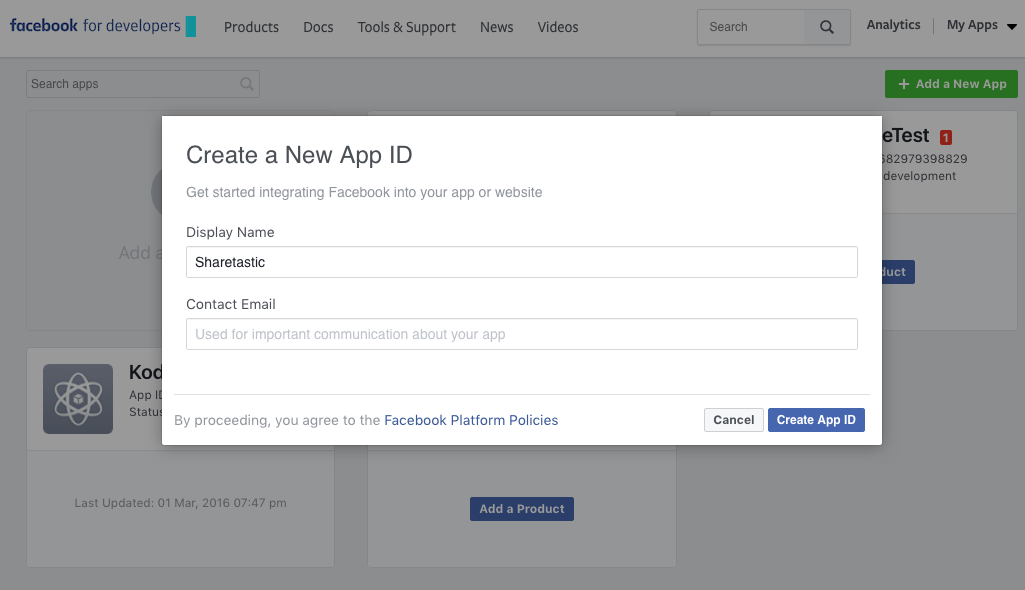Open Analytics
This screenshot has height=590, width=1025.
pos(893,24)
